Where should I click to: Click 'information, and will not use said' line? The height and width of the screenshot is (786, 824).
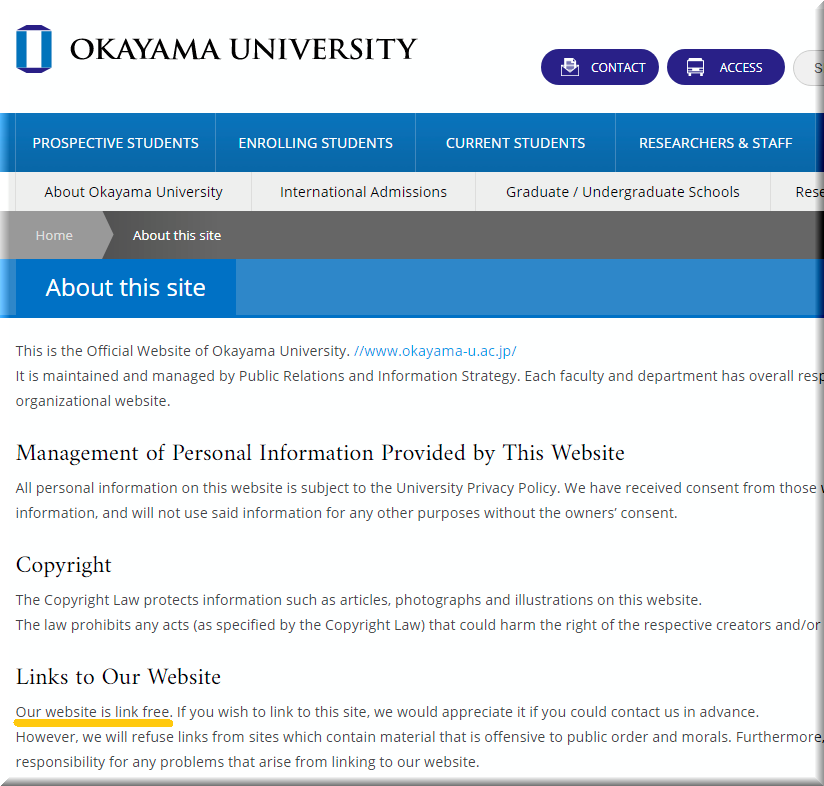(x=346, y=513)
